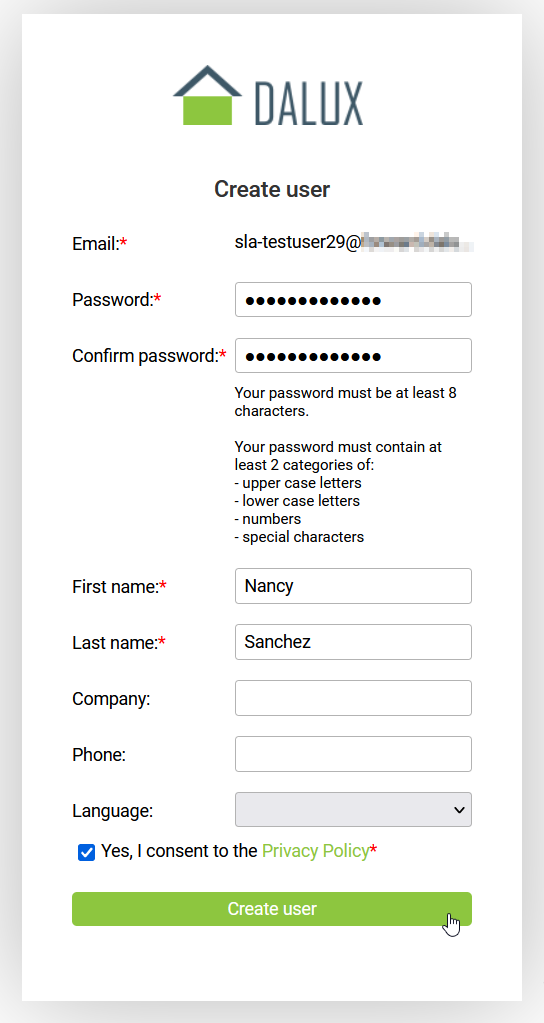Focus the Confirm password input field

pyautogui.click(x=353, y=356)
